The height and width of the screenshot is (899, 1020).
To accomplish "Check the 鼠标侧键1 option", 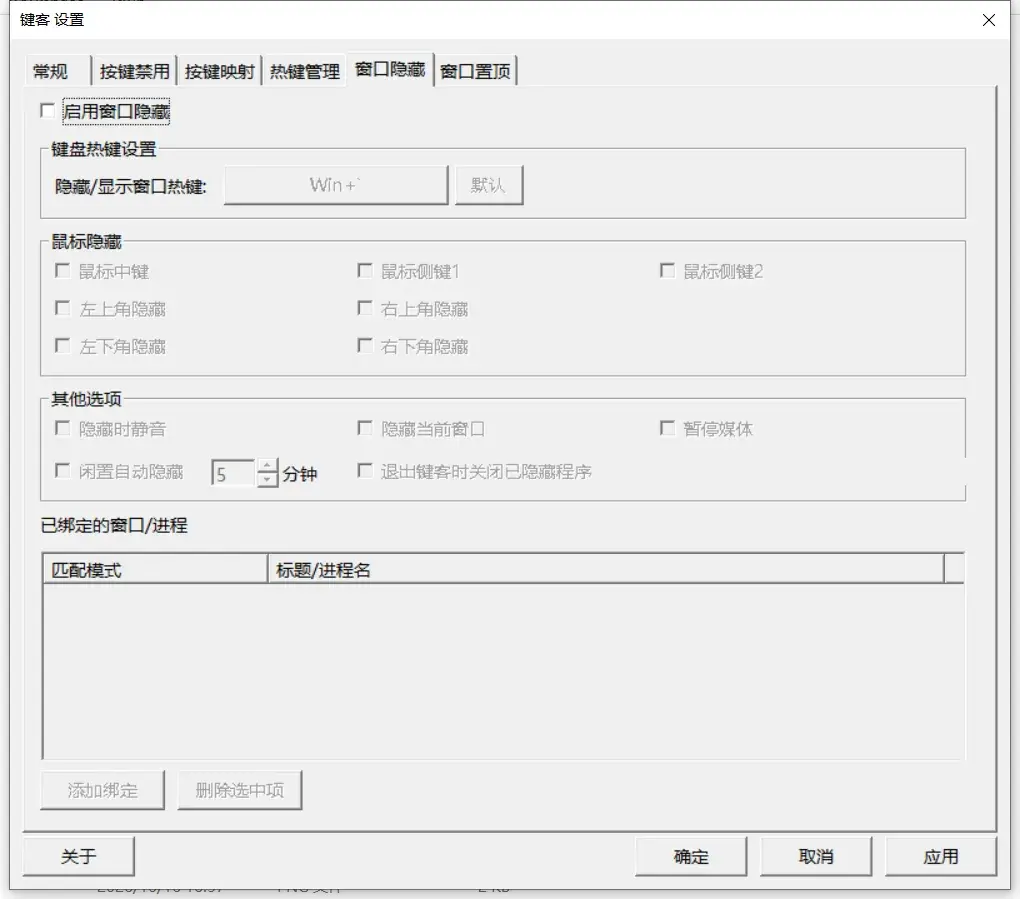I will tap(365, 271).
